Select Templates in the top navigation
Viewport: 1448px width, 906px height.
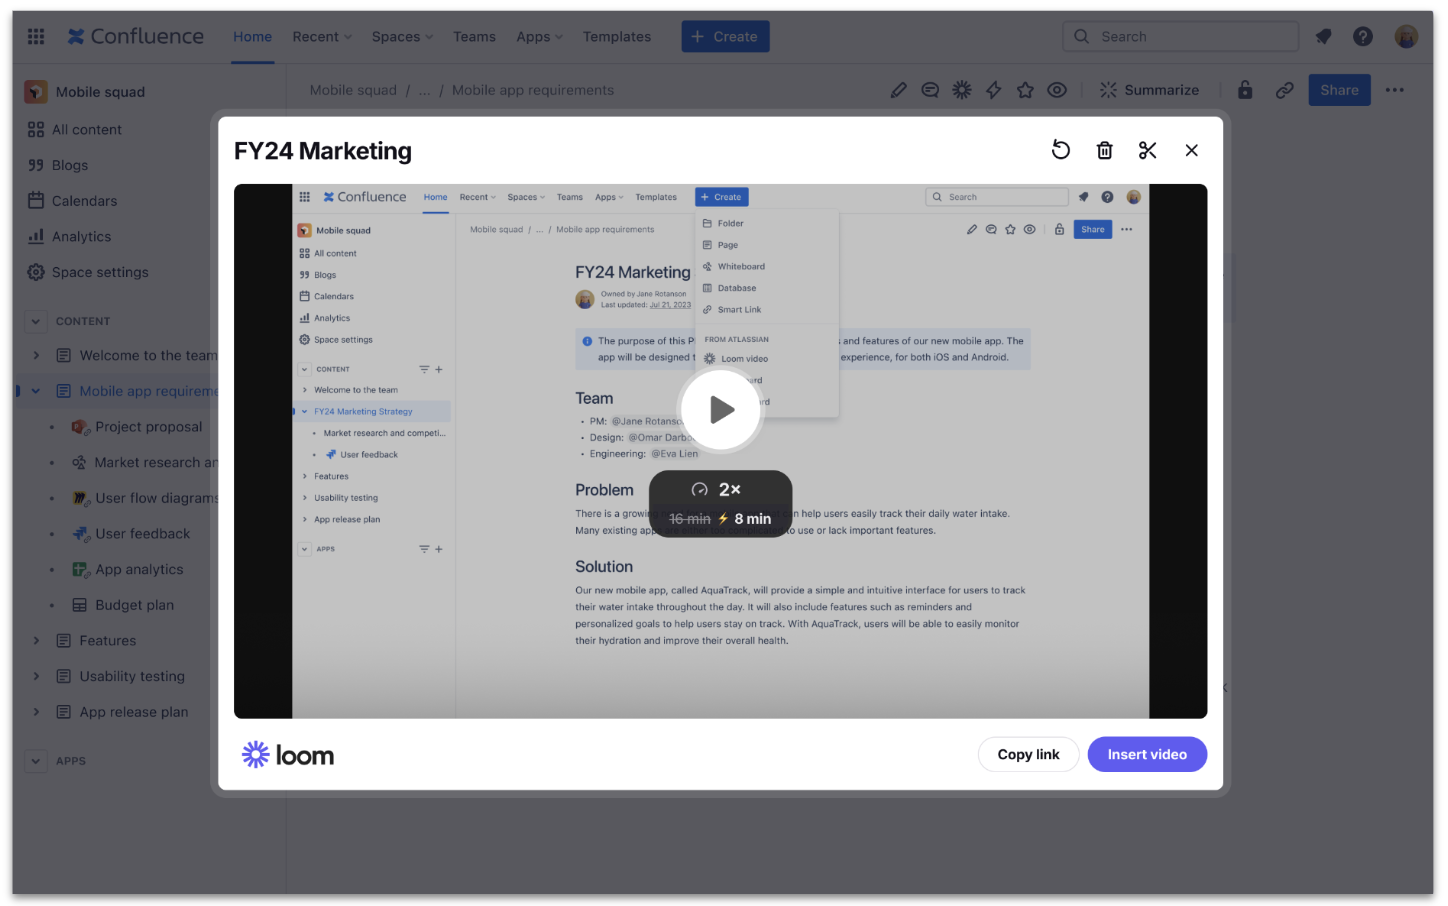tap(616, 36)
